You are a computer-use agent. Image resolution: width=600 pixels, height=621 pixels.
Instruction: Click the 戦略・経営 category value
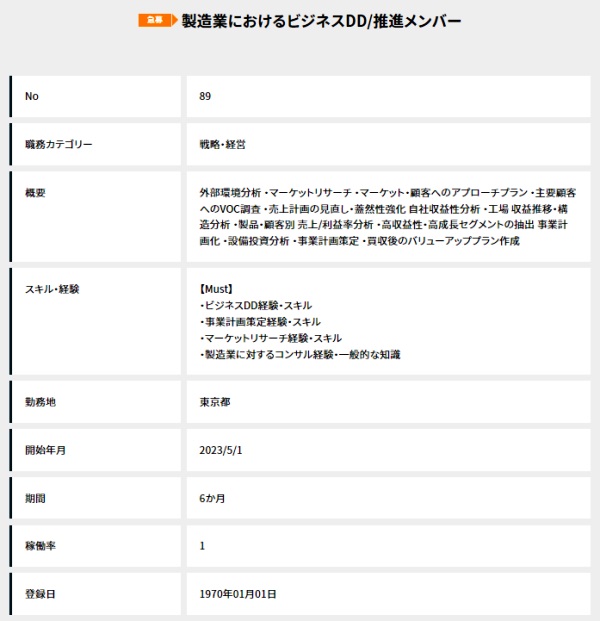[x=223, y=144]
